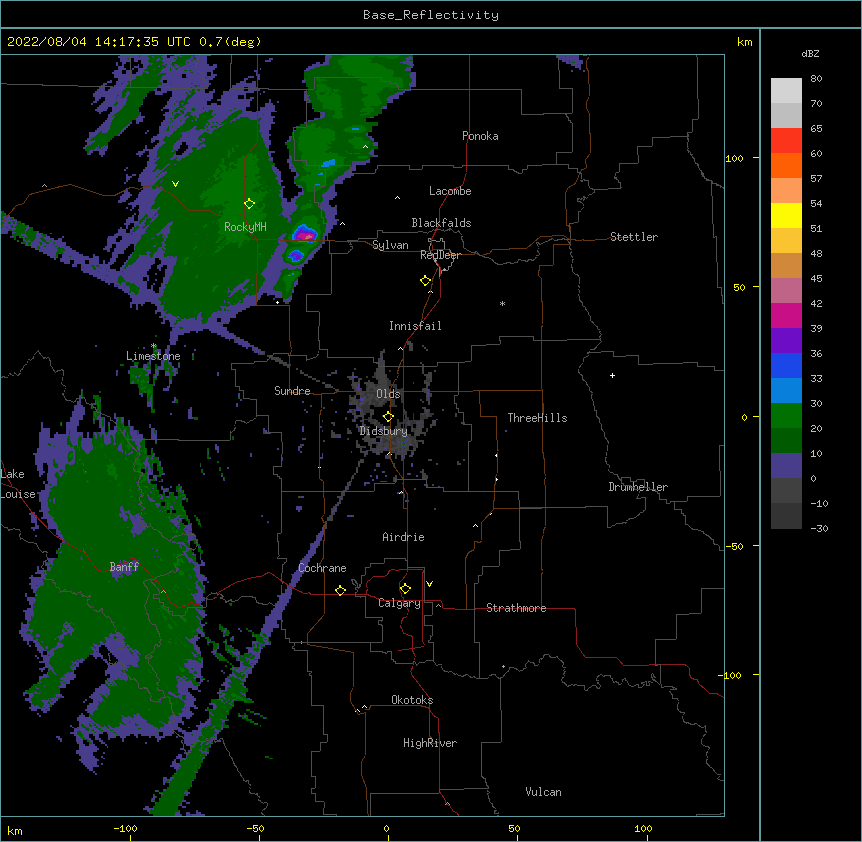862x842 pixels.
Task: Click the Blackfalds city label
Action: click(x=441, y=223)
